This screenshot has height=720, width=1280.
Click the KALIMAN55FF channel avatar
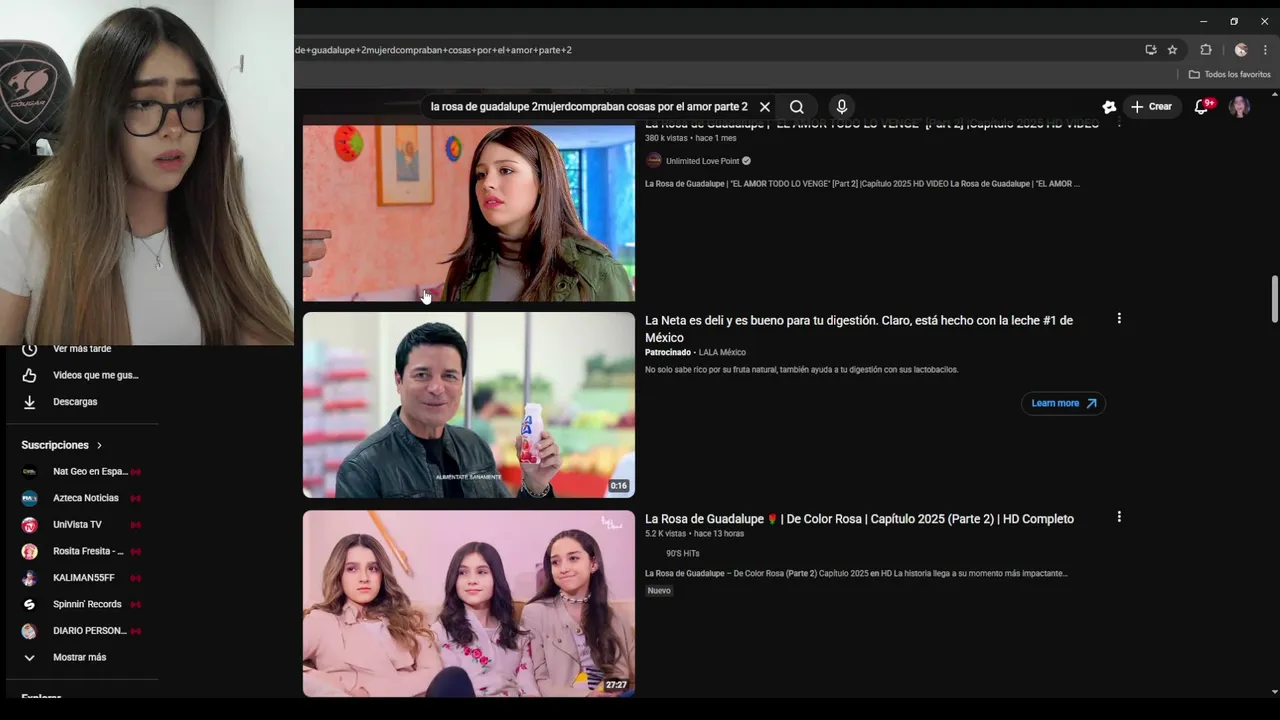coord(29,578)
